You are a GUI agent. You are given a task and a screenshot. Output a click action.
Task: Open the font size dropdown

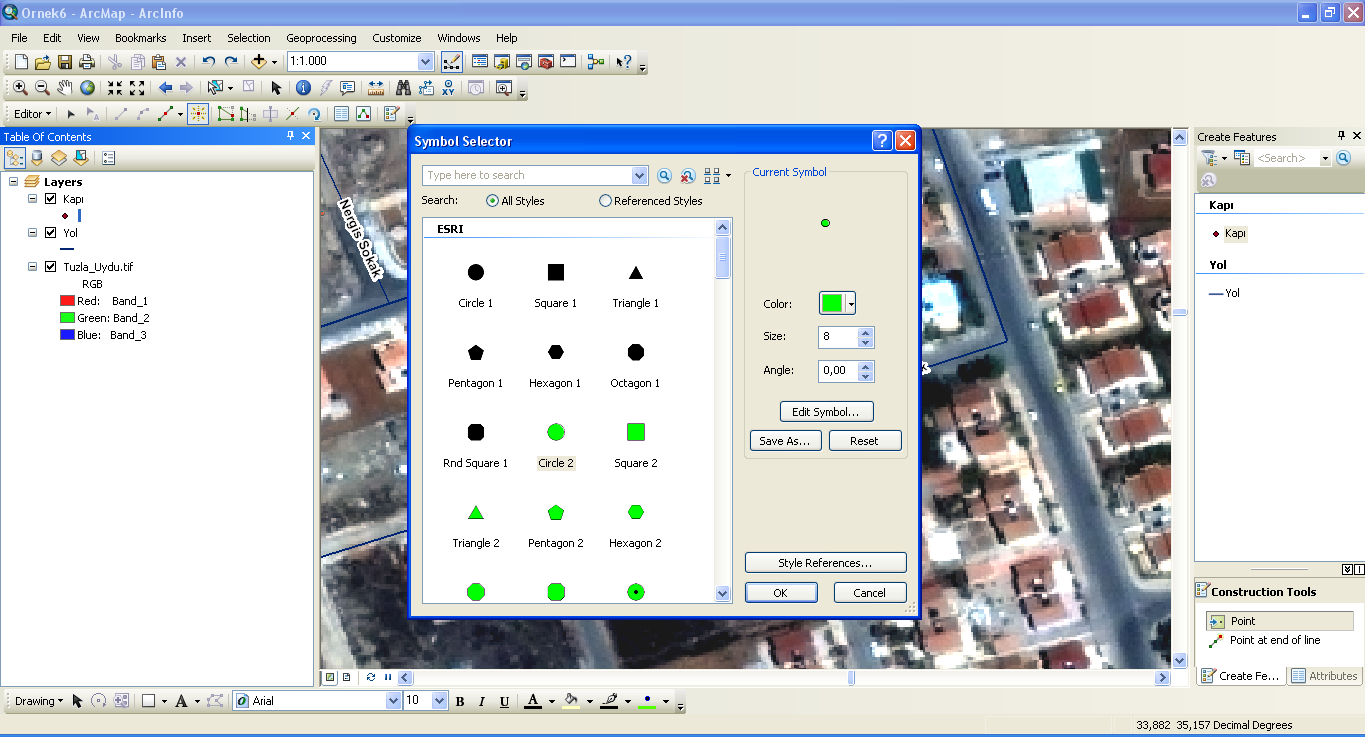(439, 701)
